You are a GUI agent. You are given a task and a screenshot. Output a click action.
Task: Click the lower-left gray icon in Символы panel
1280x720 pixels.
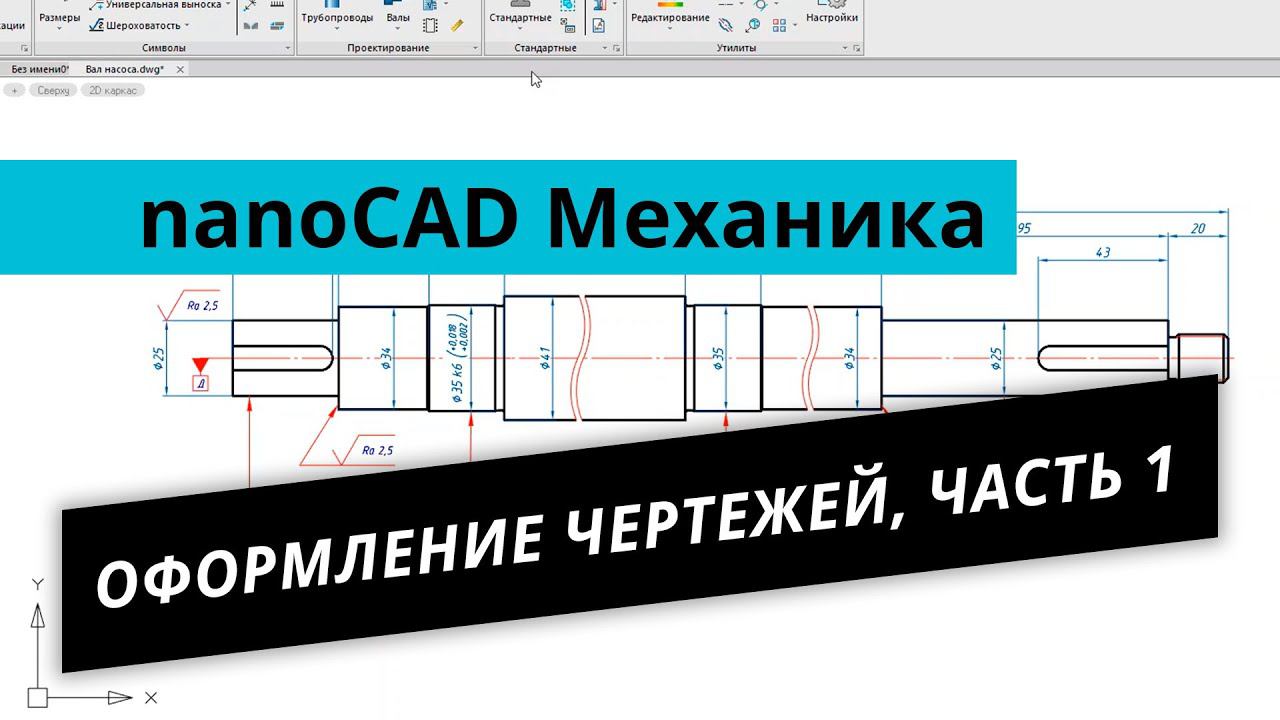(x=250, y=25)
